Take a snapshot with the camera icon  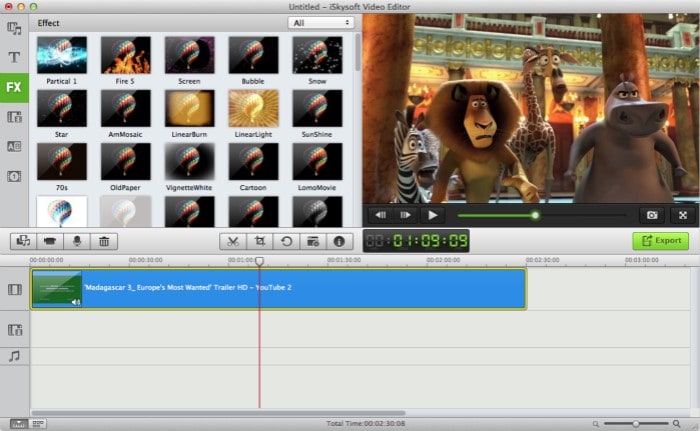pyautogui.click(x=652, y=215)
